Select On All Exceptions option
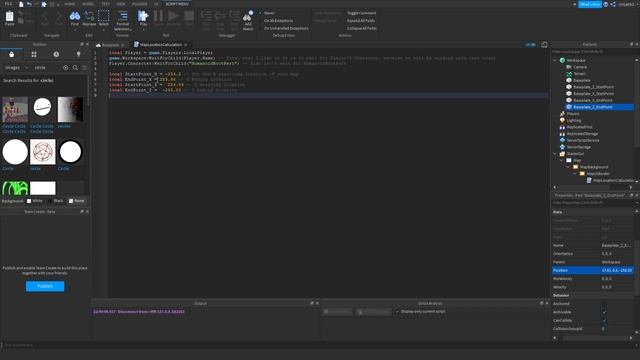The width and height of the screenshot is (640, 360). [276, 21]
